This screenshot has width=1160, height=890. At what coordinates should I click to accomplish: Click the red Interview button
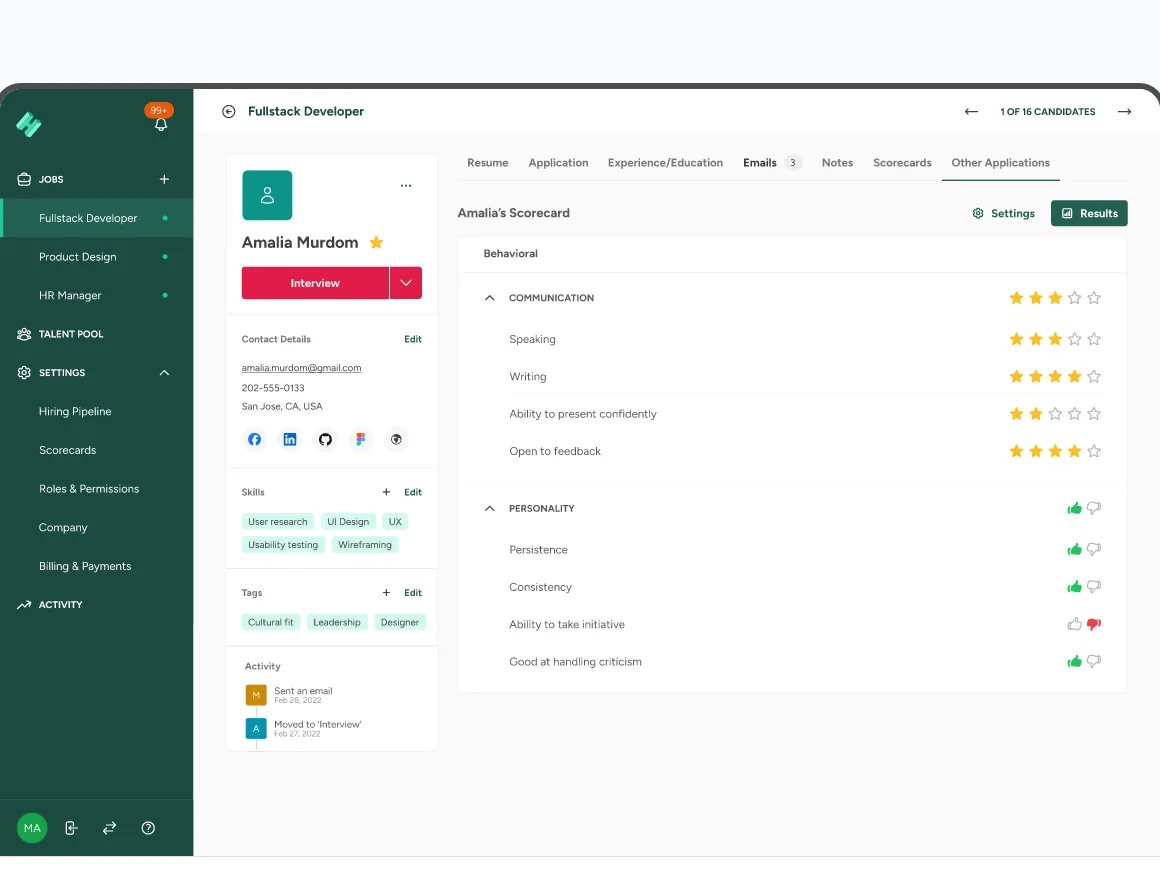click(315, 283)
